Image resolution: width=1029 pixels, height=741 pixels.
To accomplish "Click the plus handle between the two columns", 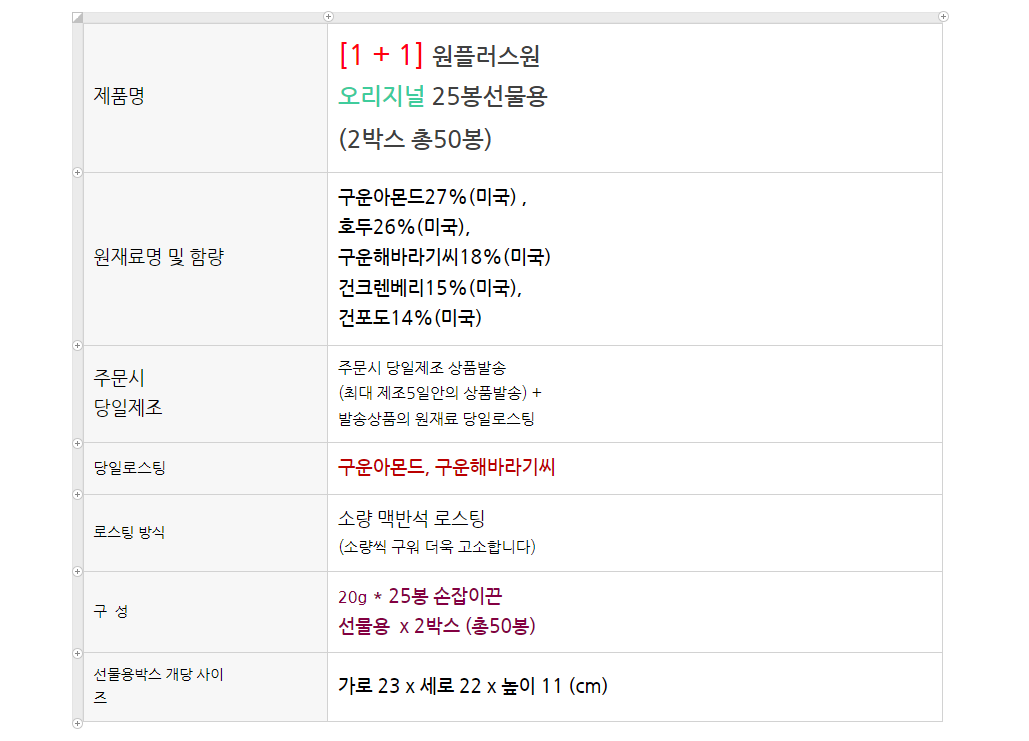I will pos(328,16).
